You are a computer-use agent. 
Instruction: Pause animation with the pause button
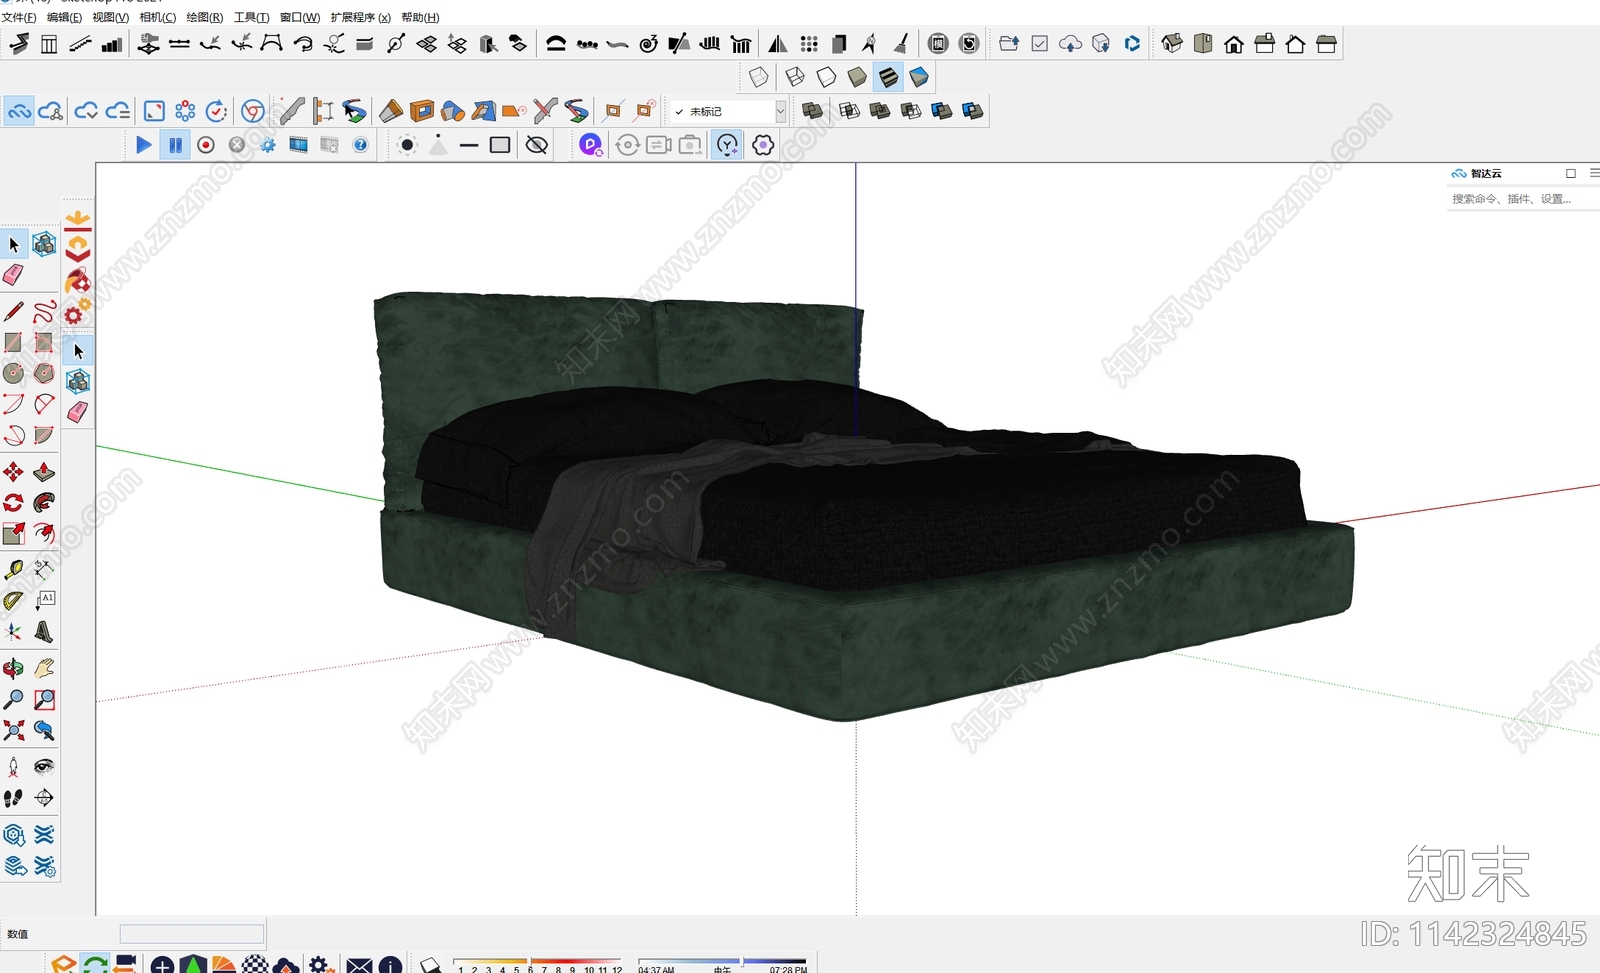[175, 145]
